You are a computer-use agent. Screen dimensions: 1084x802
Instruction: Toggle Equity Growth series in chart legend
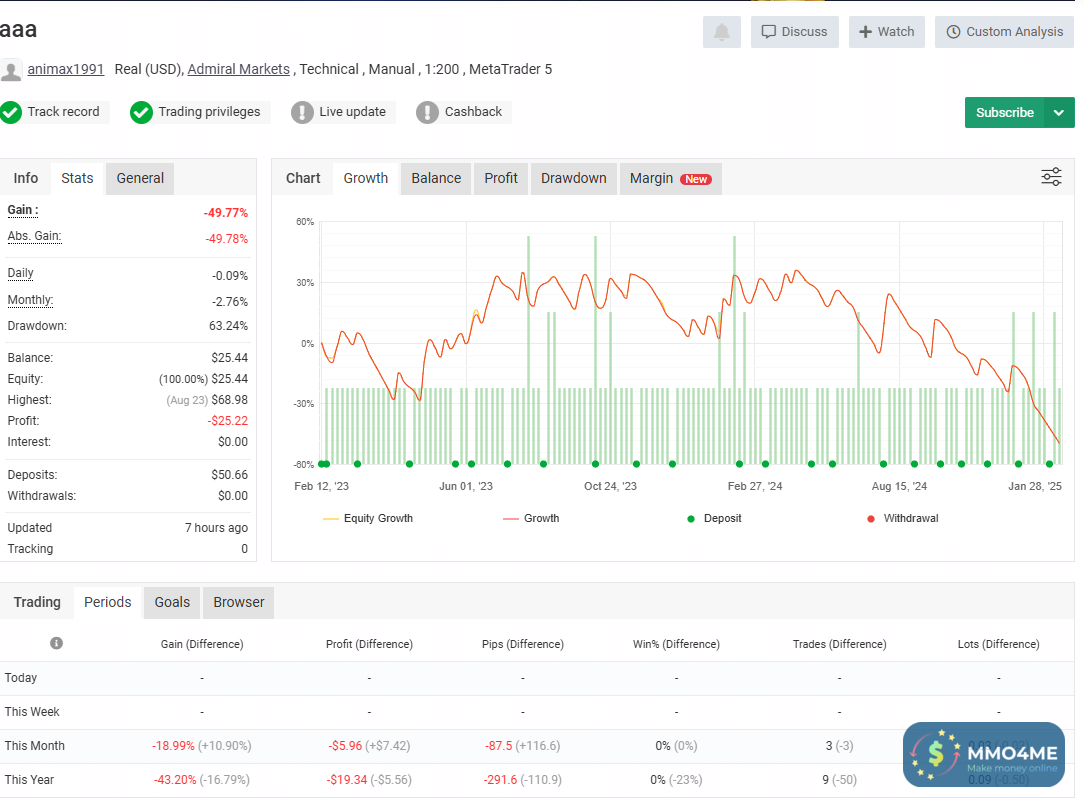[368, 518]
